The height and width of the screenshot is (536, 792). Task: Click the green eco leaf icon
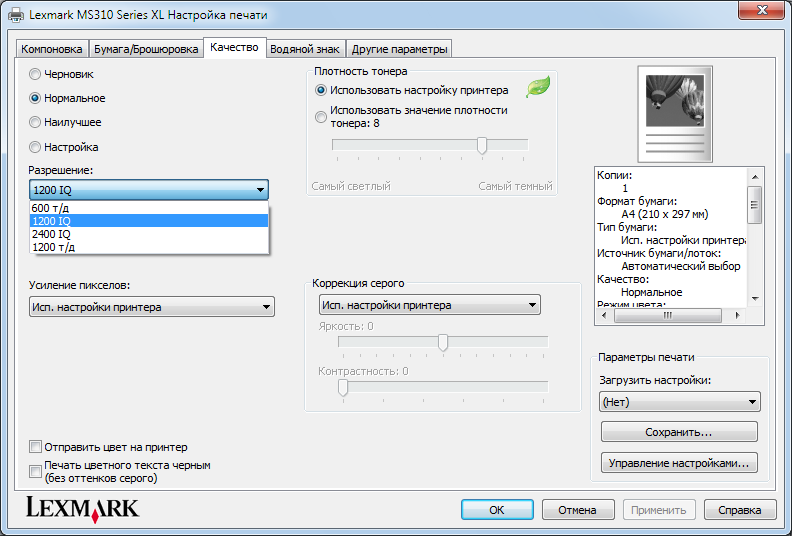tap(538, 87)
